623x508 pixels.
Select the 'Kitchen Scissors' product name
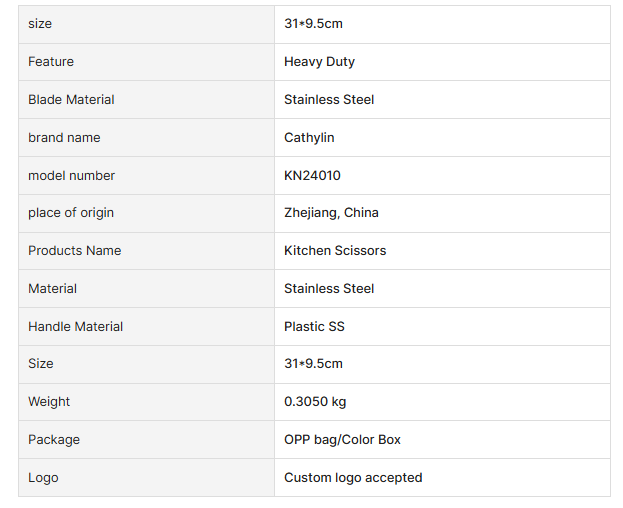(334, 251)
